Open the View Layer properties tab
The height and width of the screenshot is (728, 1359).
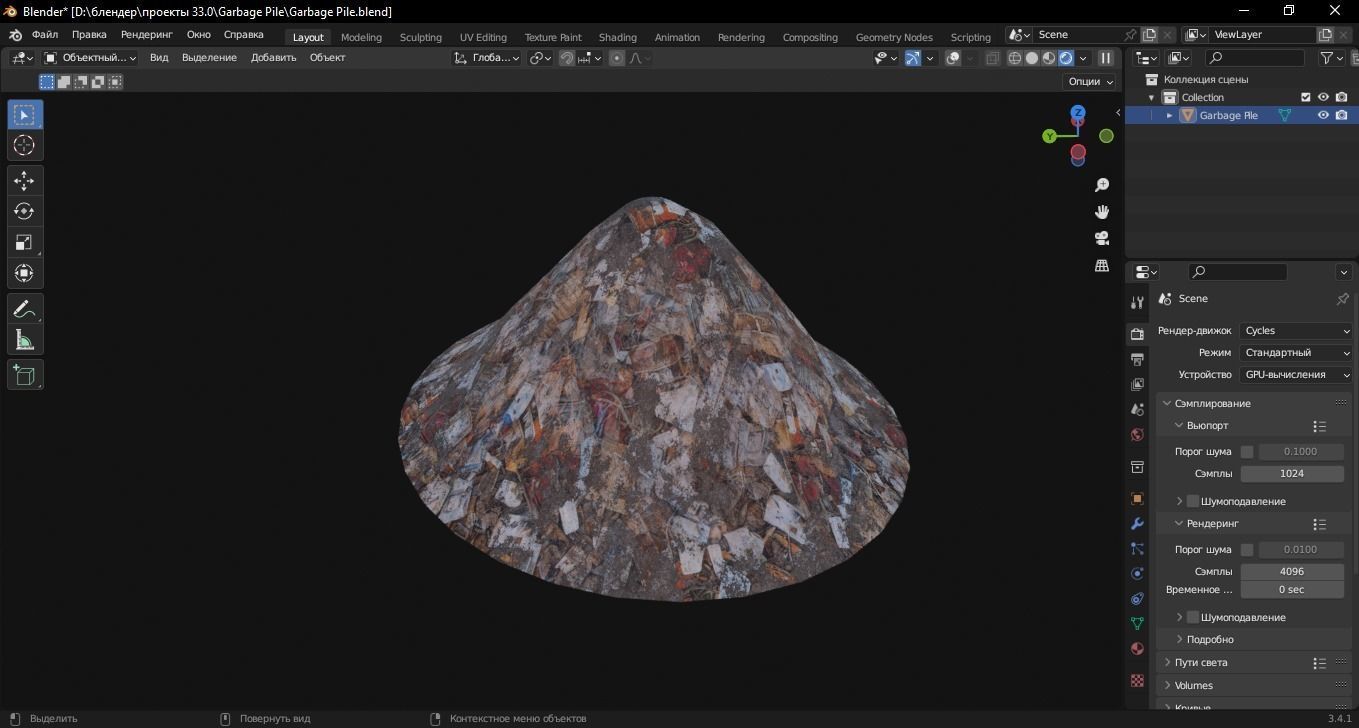(1137, 384)
